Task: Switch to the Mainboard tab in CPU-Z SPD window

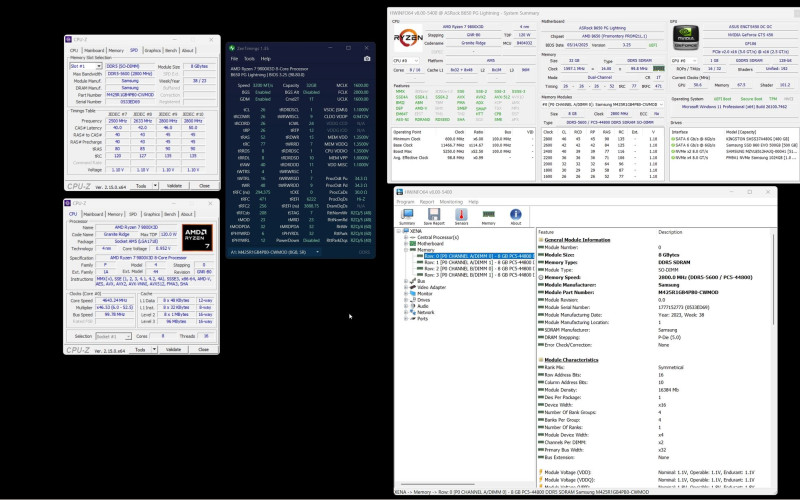Action: [x=94, y=51]
